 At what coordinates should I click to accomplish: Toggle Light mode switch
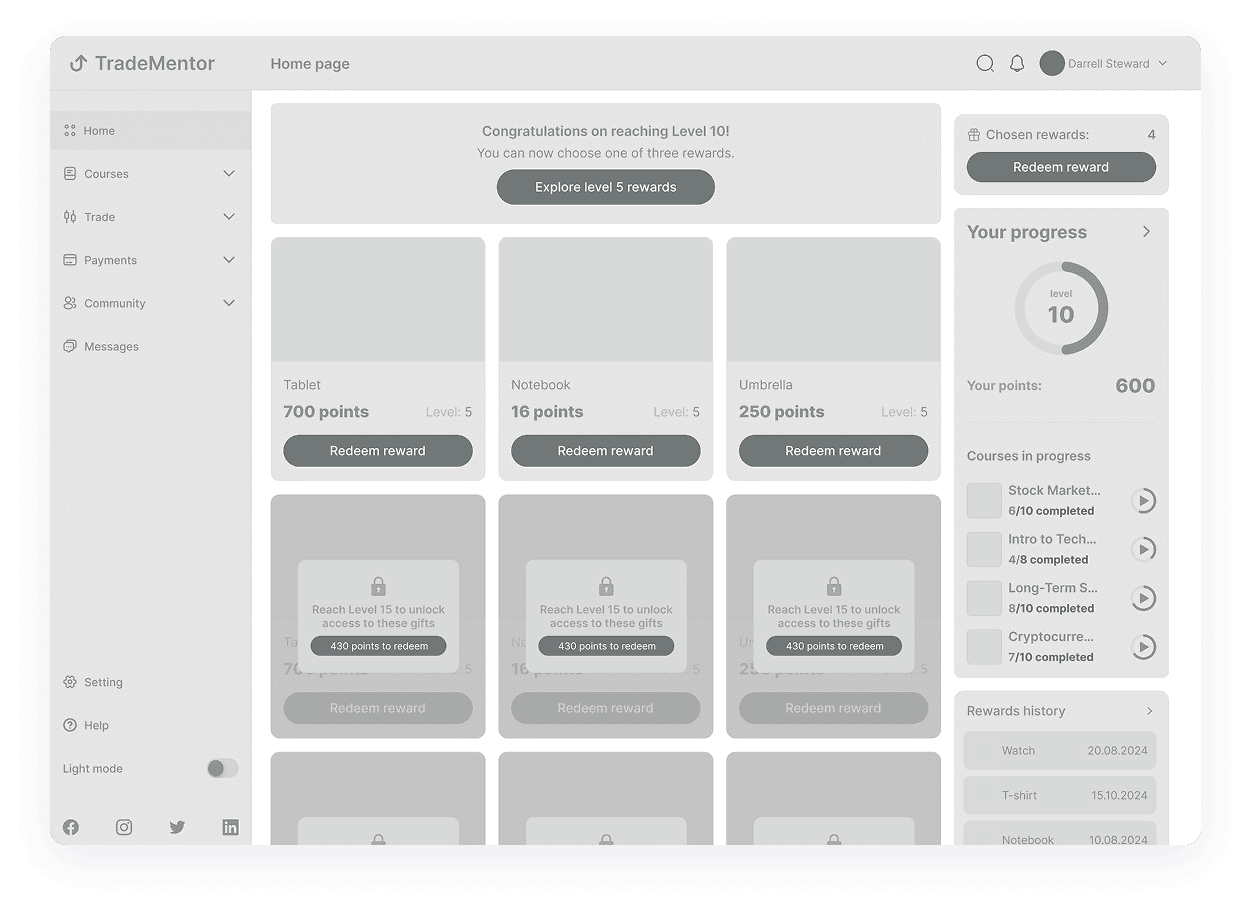[222, 768]
